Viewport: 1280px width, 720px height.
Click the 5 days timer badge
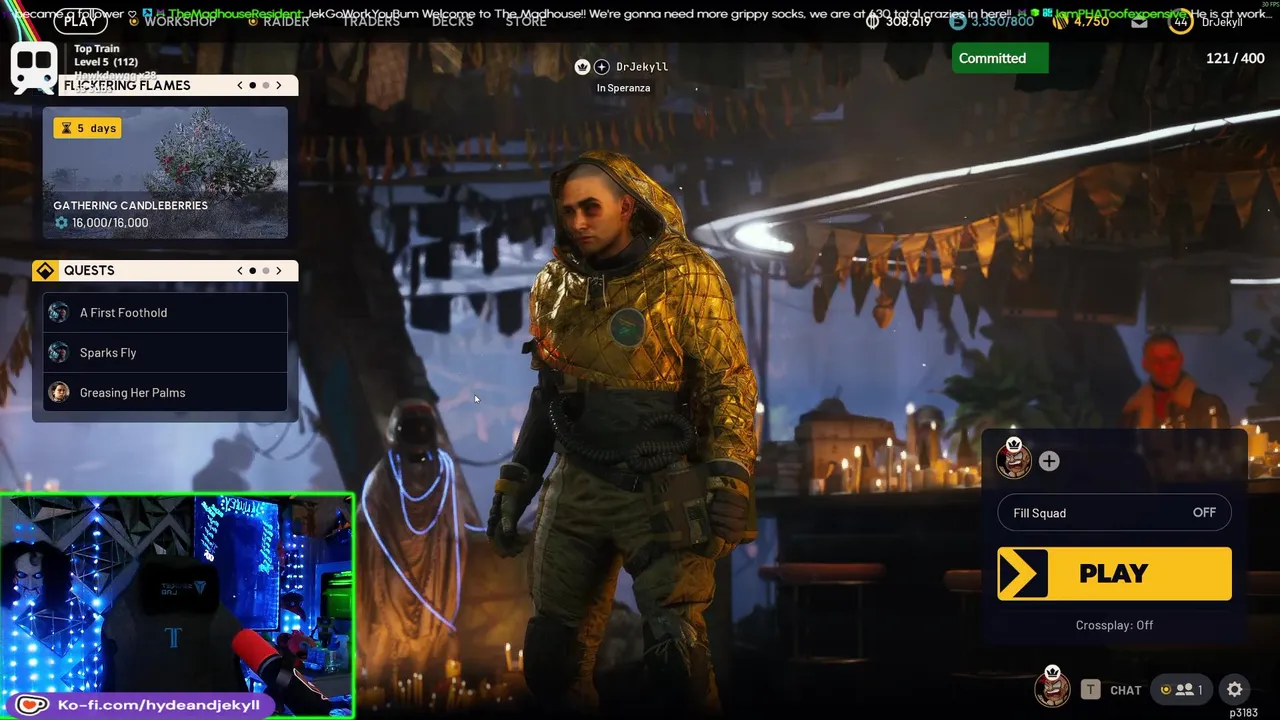[88, 128]
